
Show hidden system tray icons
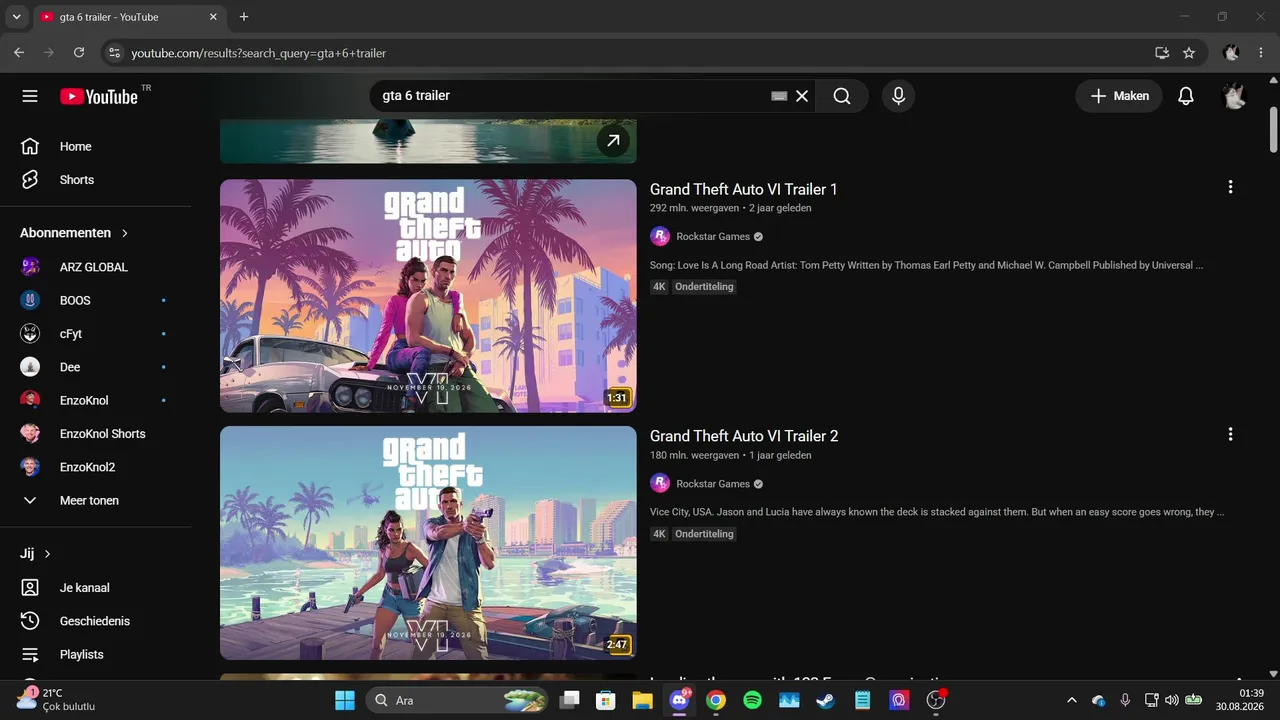1072,700
